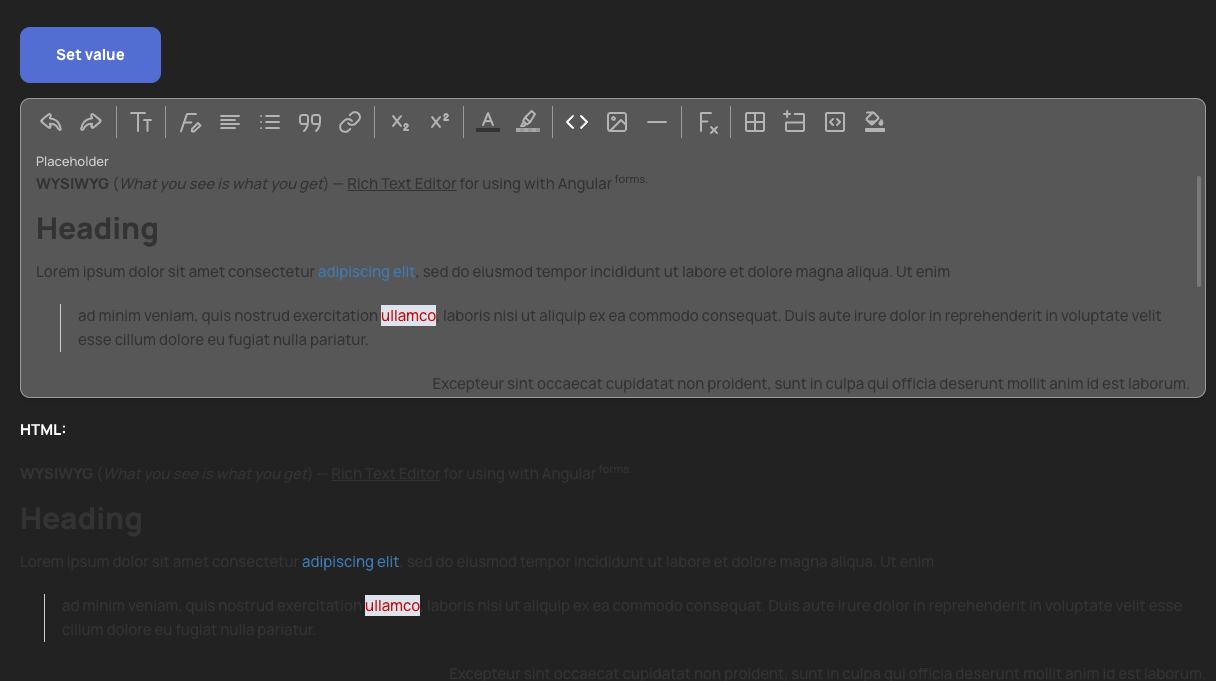Insert an image
Screen dimensions: 1216x681
(617, 122)
